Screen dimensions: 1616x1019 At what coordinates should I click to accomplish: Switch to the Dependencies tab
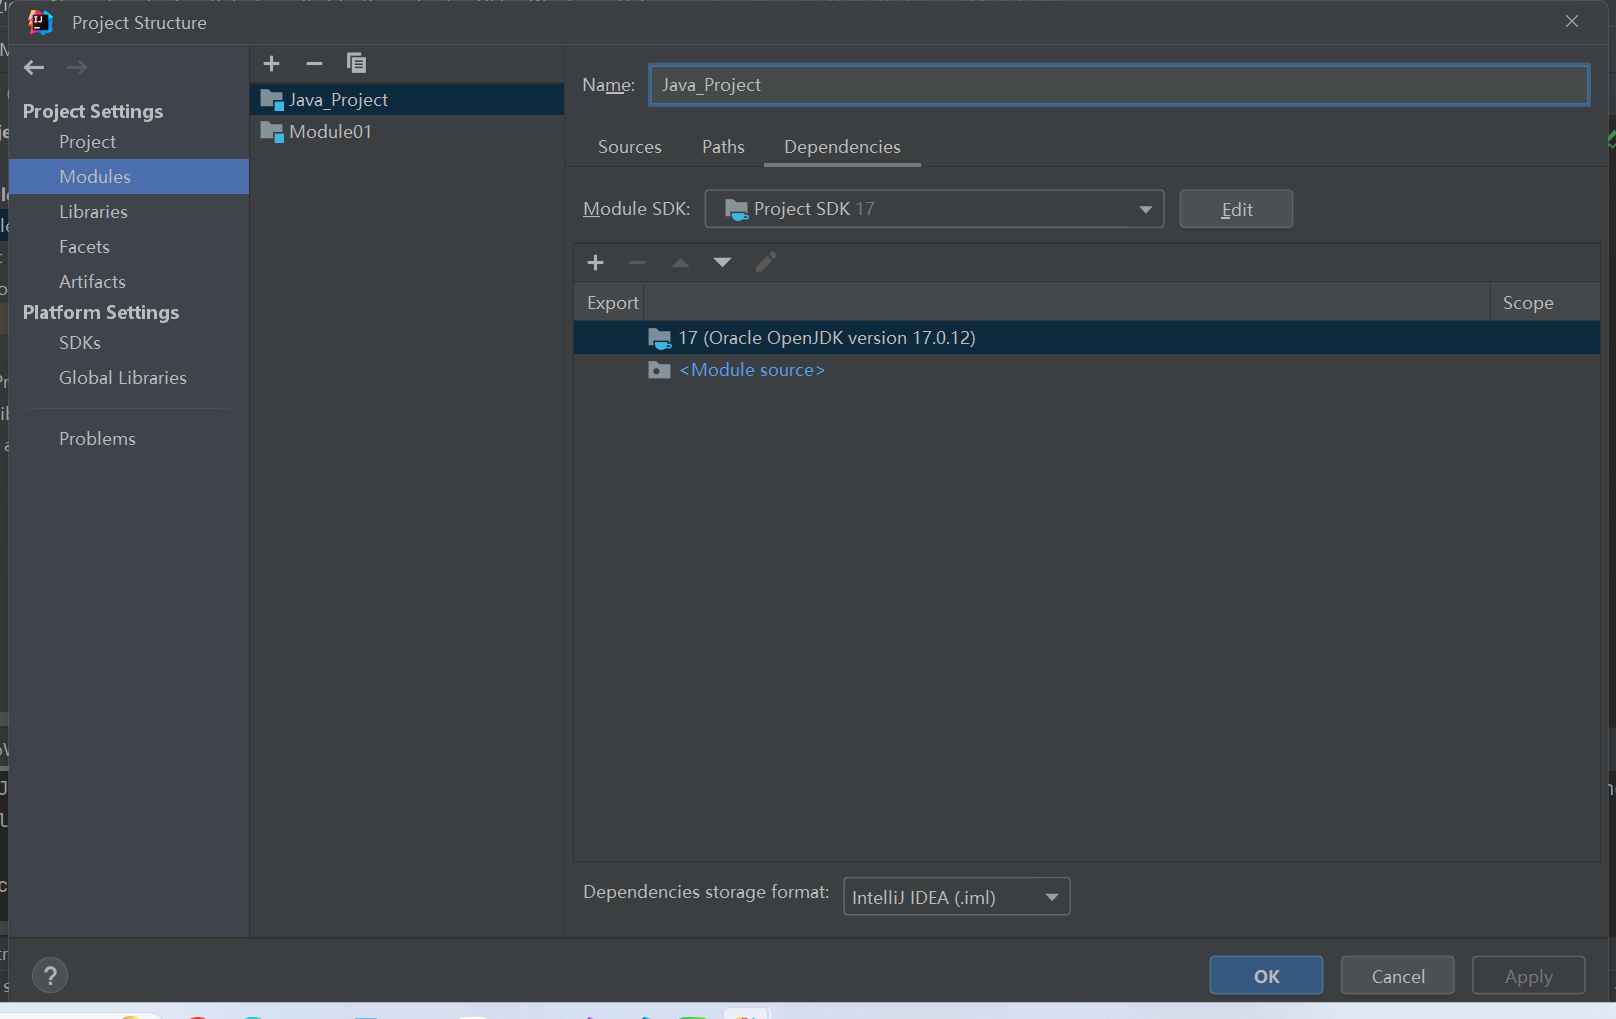pyautogui.click(x=842, y=147)
